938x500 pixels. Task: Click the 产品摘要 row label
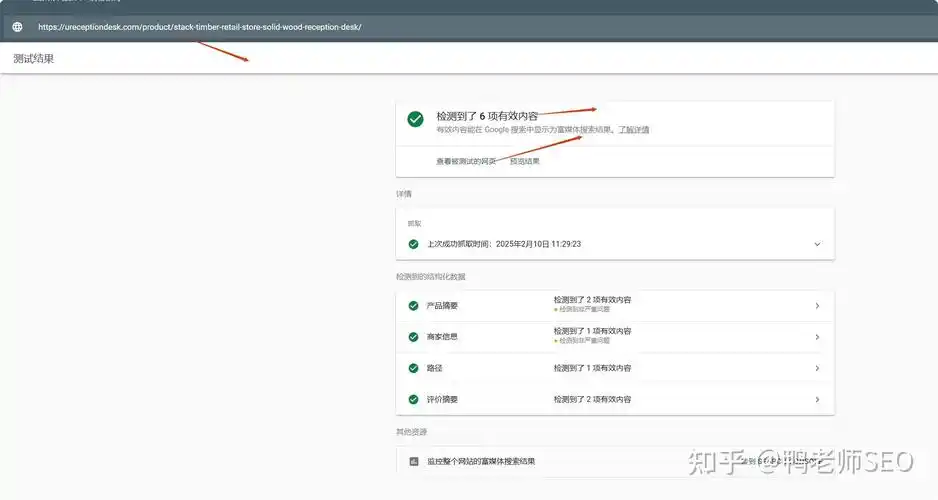441,306
